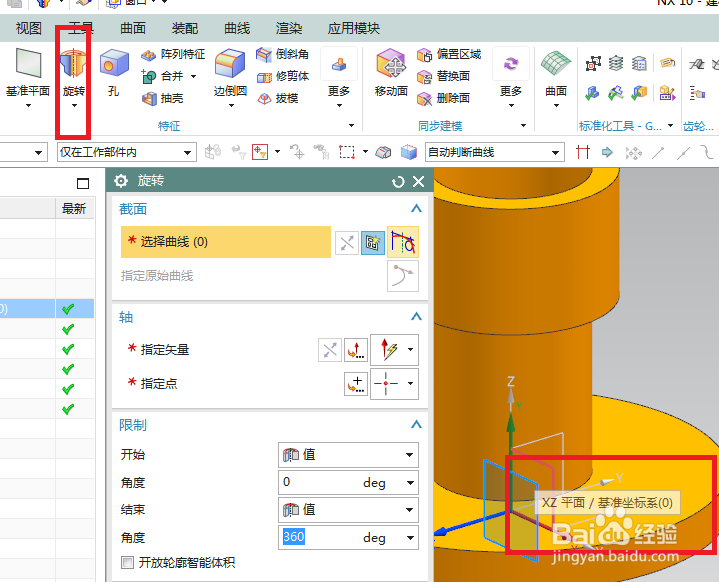The image size is (719, 582).
Task: Click the face selection icon in selection bar
Action: (x=383, y=152)
